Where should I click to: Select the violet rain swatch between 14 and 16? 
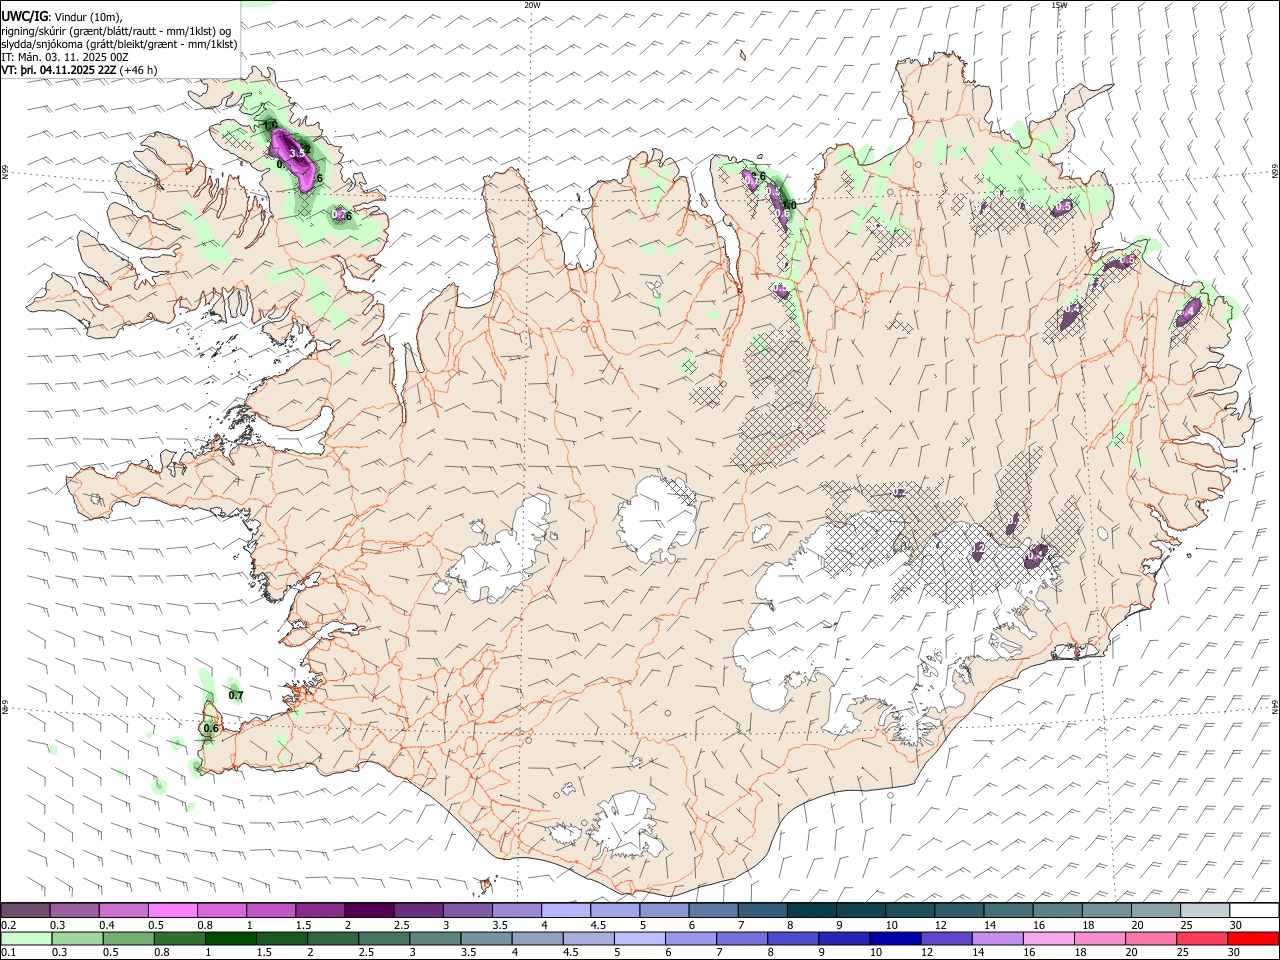pos(996,938)
